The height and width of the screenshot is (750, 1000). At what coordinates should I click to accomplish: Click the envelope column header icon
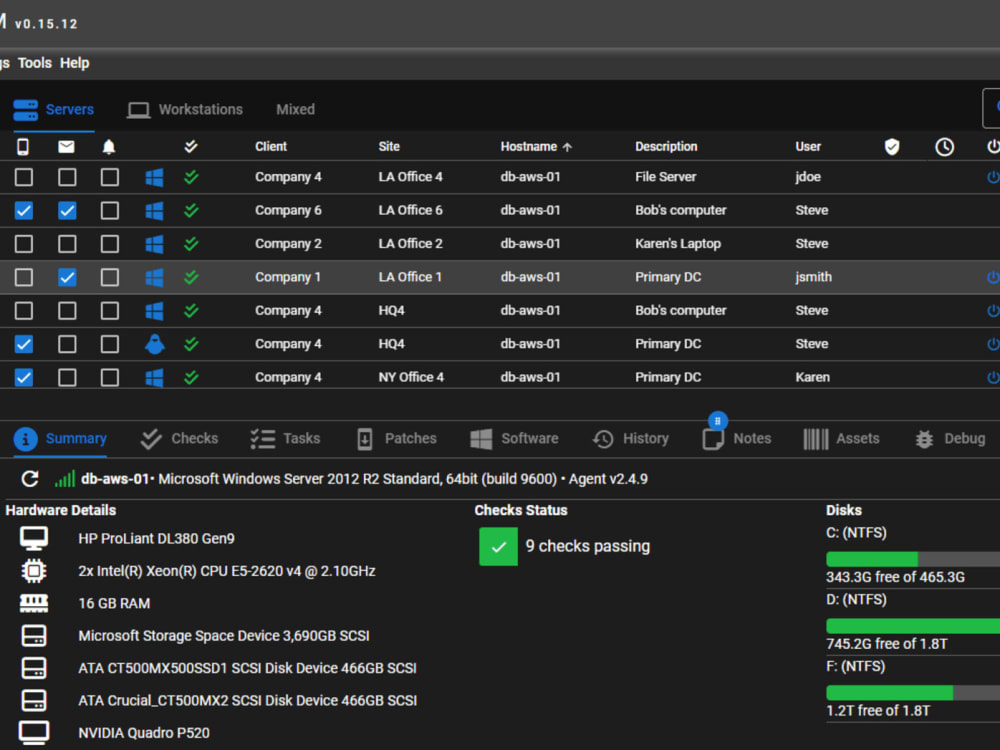(66, 146)
